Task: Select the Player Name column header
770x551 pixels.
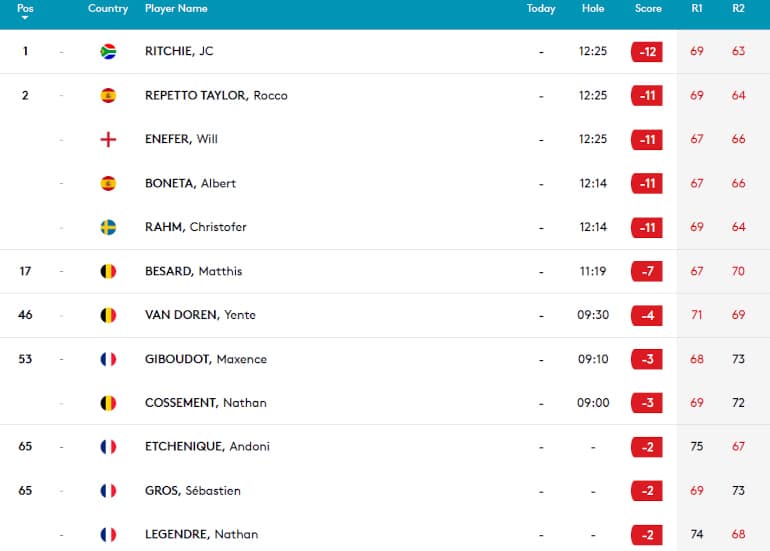Action: pyautogui.click(x=176, y=8)
